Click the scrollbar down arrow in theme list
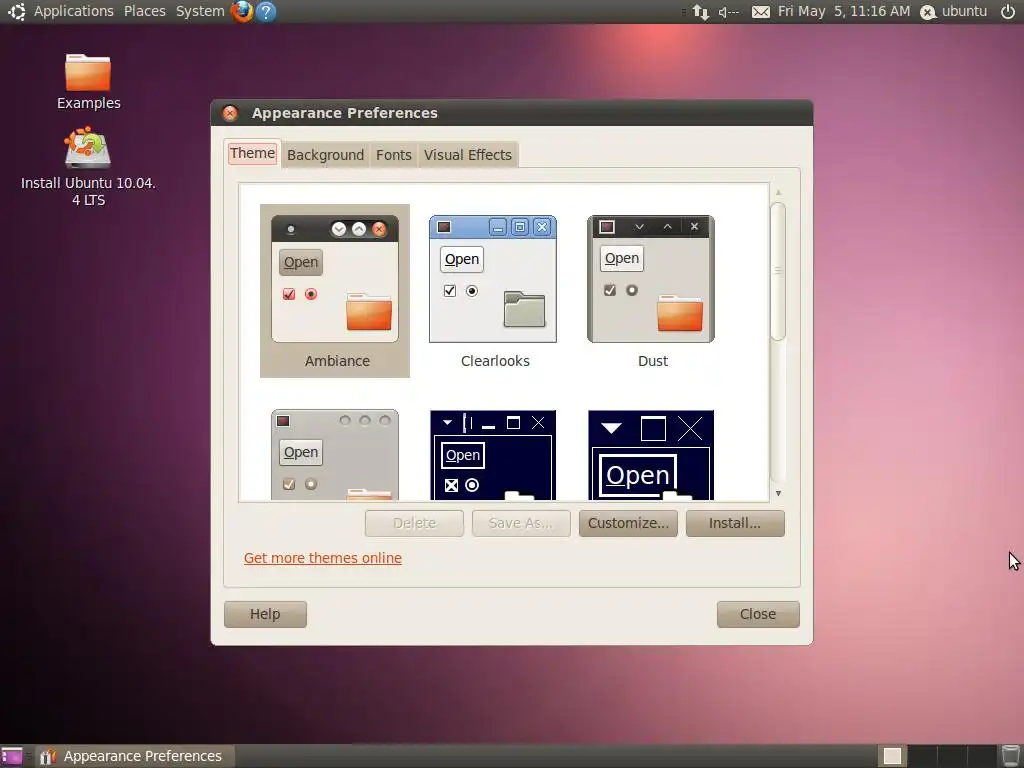 (x=778, y=494)
